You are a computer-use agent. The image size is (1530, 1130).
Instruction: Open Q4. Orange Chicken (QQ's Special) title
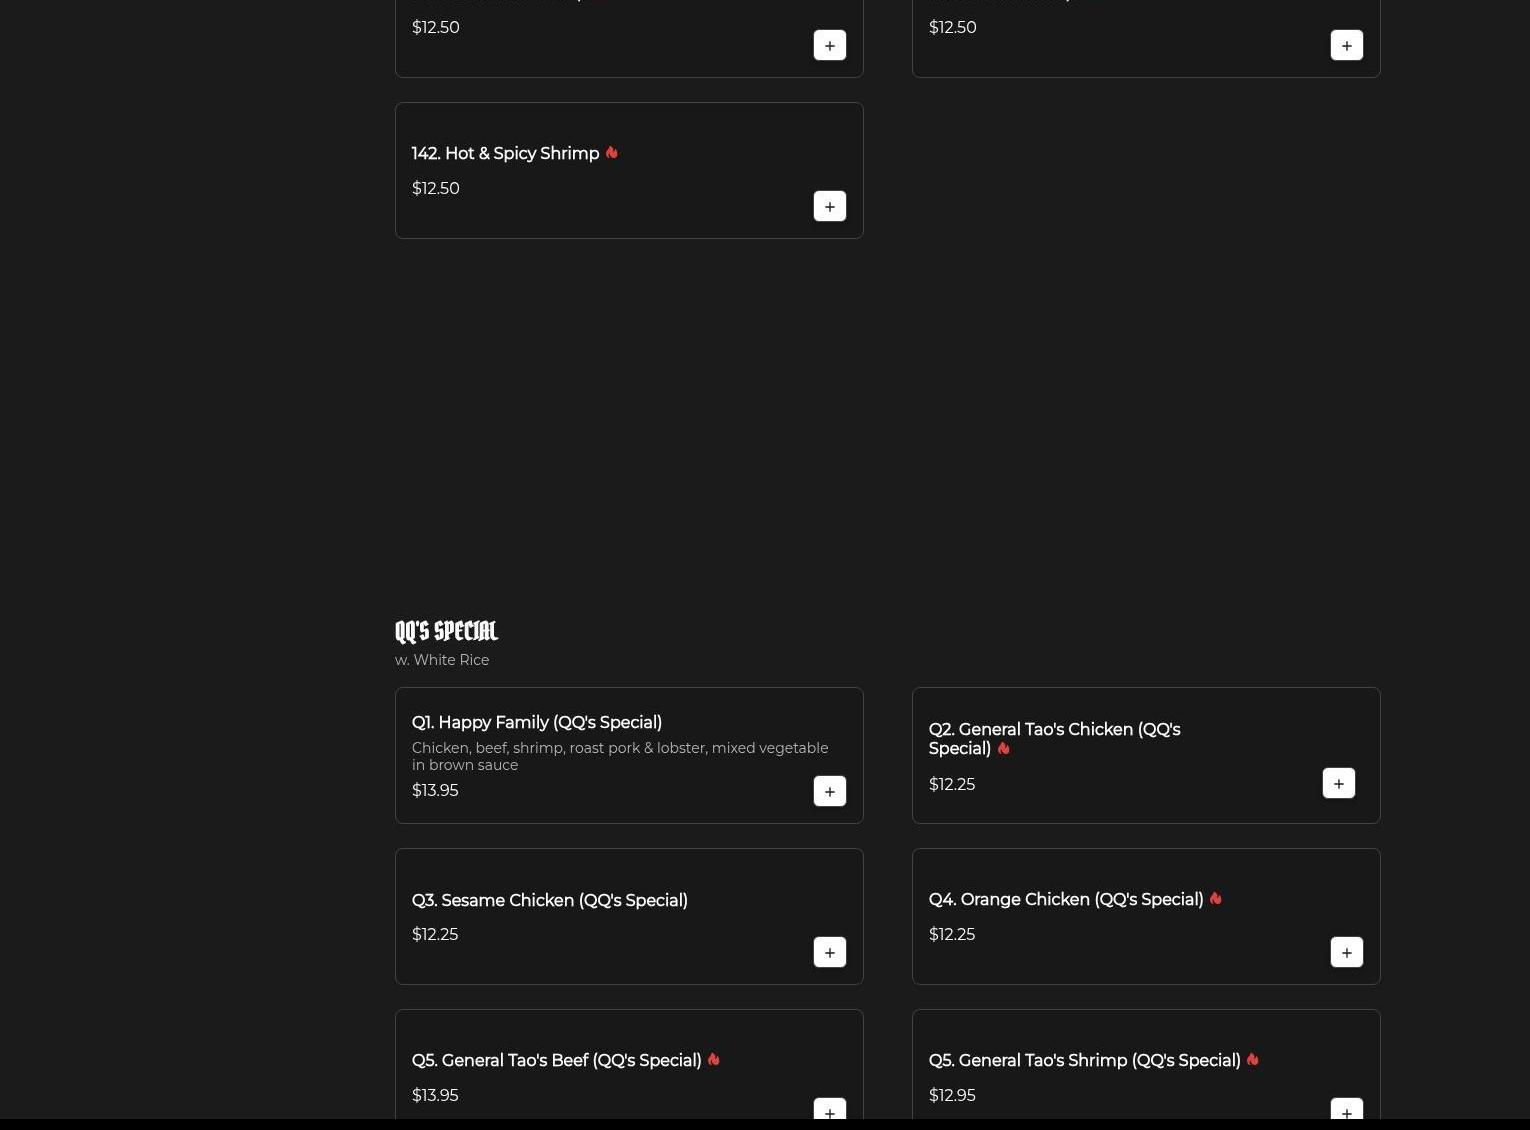[x=1066, y=899]
